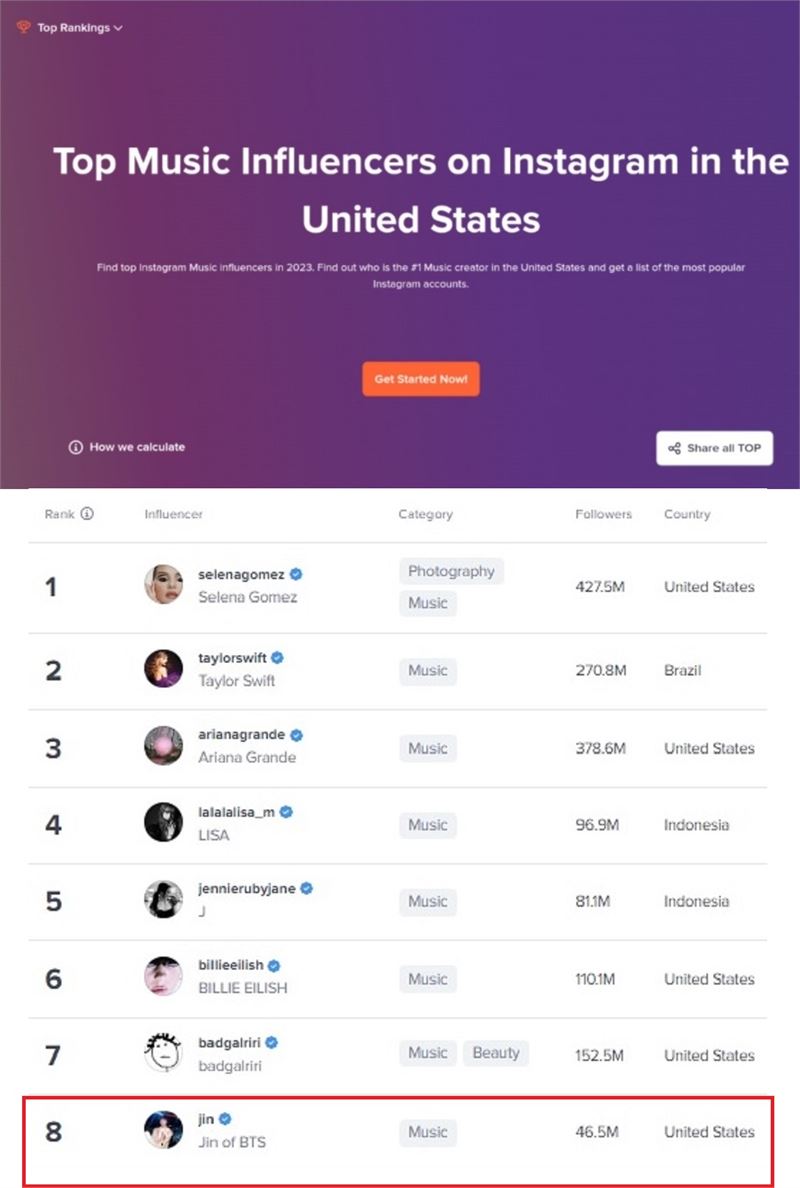Viewport: 800px width, 1188px height.
Task: Click the verified badge beside jin
Action: 225,1118
